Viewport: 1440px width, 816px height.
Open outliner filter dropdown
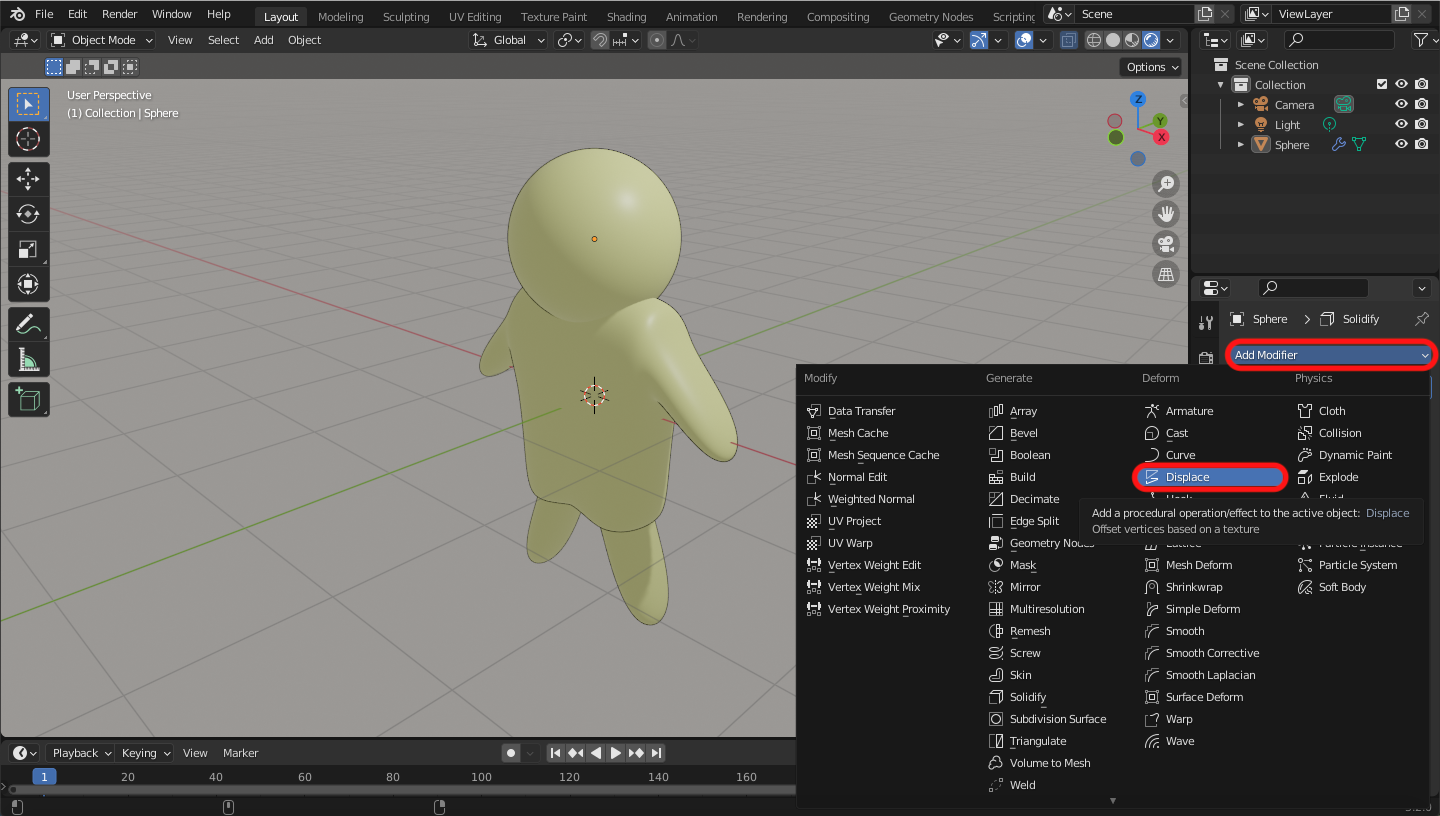[1424, 40]
